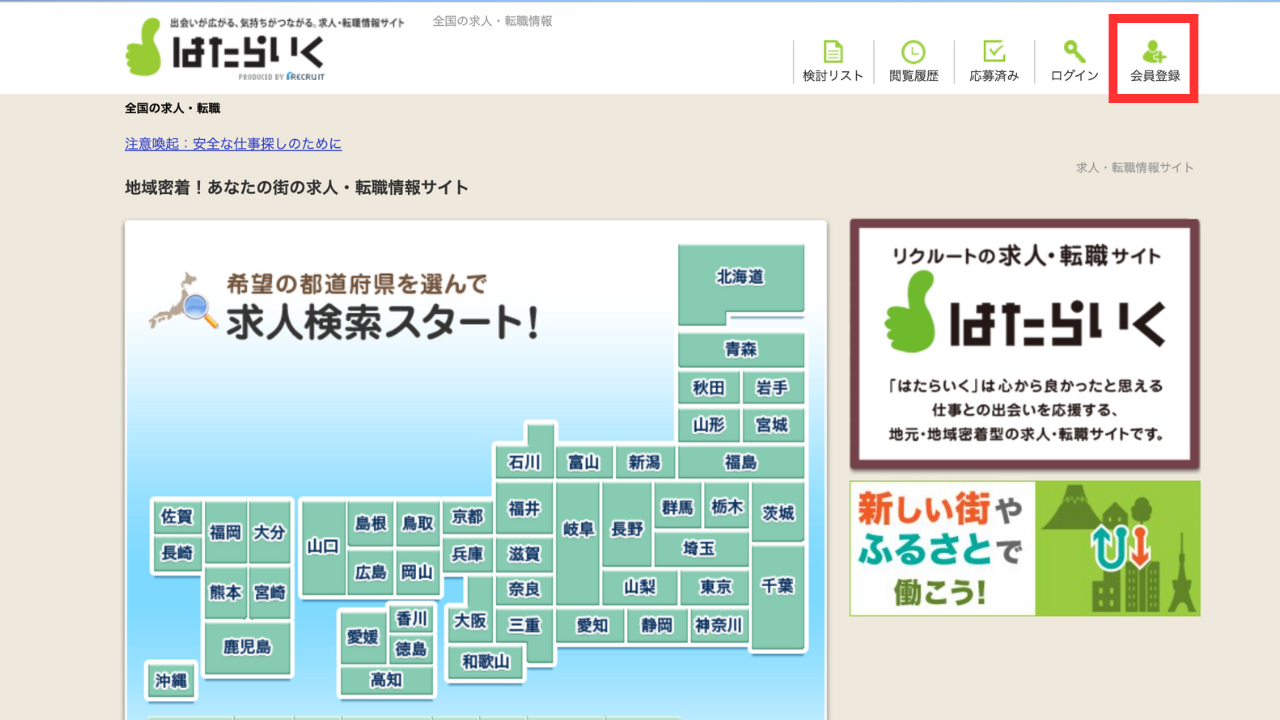Select 栃木 prefecture
1280x720 pixels.
pyautogui.click(x=728, y=507)
